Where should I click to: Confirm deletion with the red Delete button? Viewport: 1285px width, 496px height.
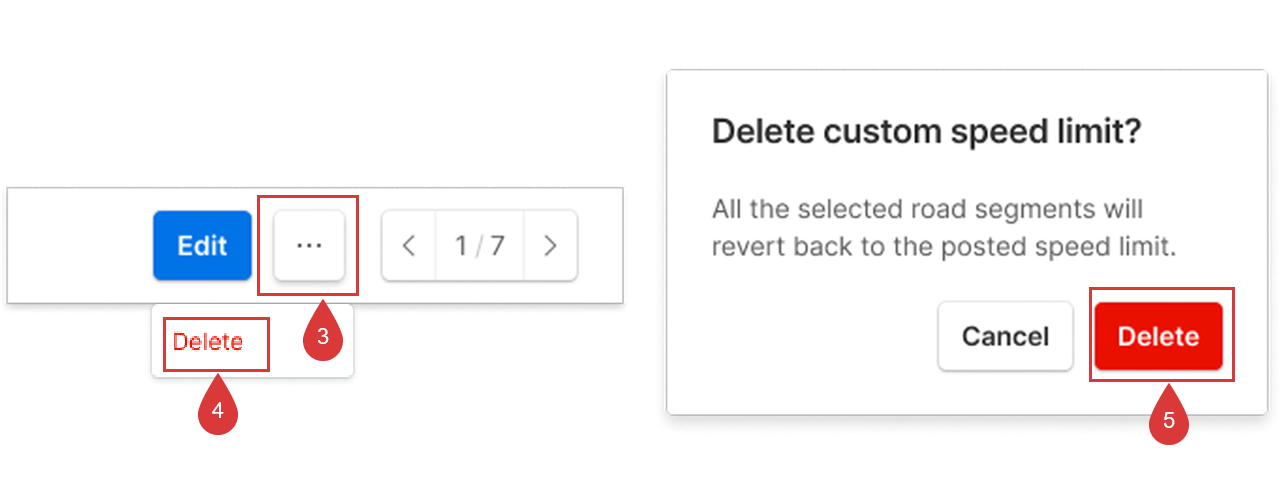pos(1158,336)
